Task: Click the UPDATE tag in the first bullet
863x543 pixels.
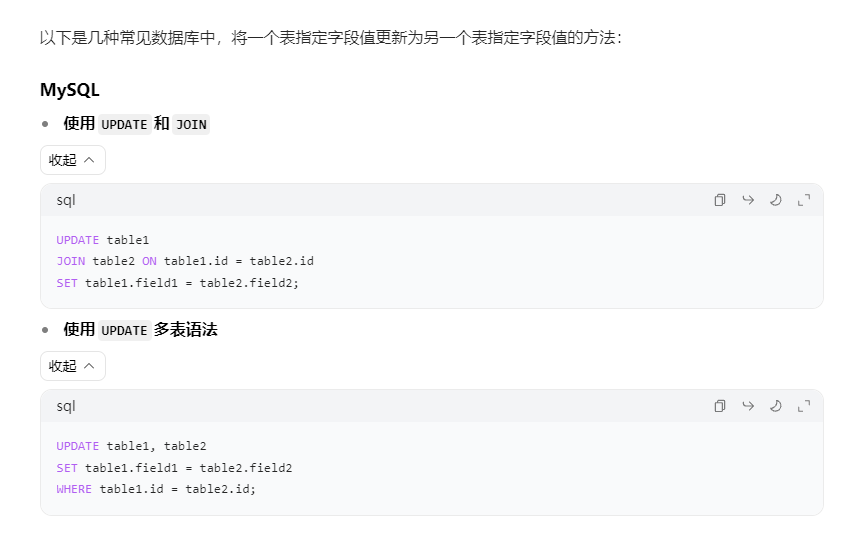Action: [124, 125]
